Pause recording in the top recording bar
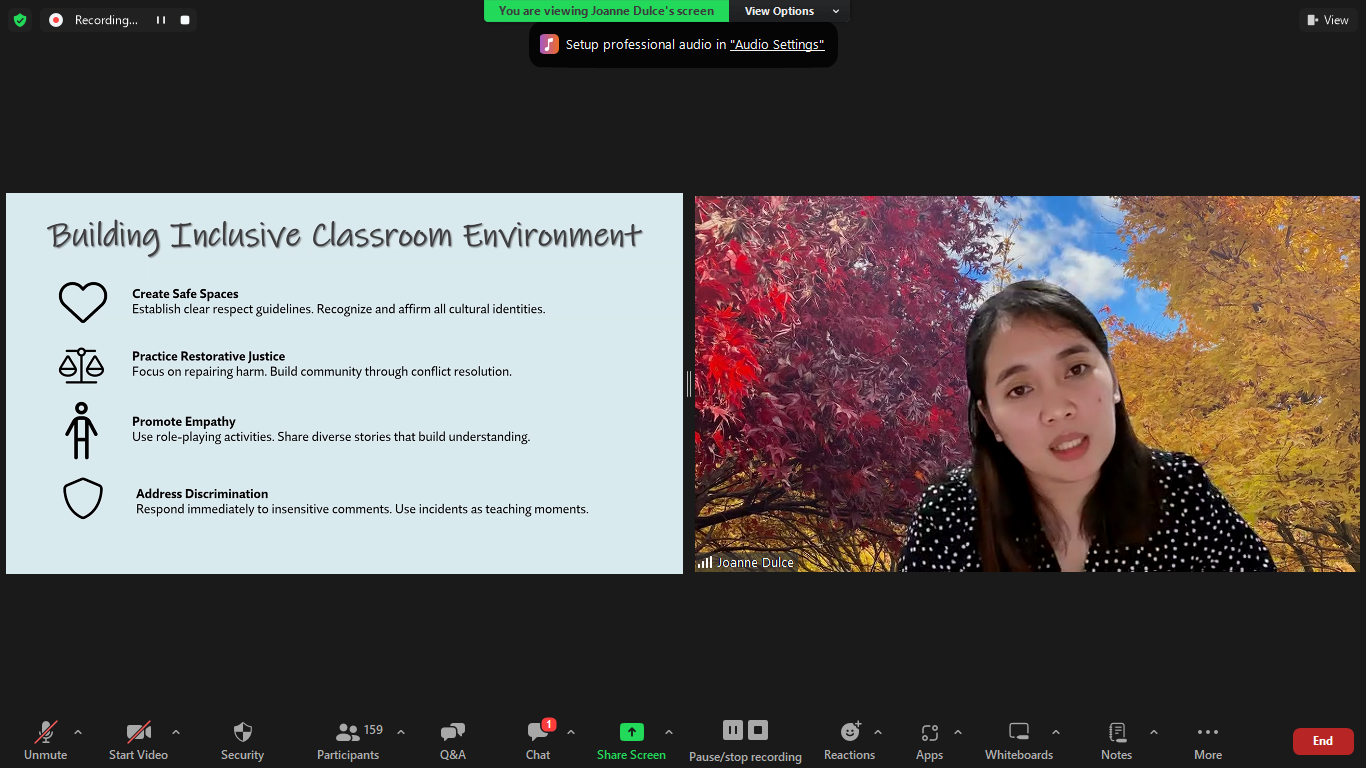 (x=161, y=20)
